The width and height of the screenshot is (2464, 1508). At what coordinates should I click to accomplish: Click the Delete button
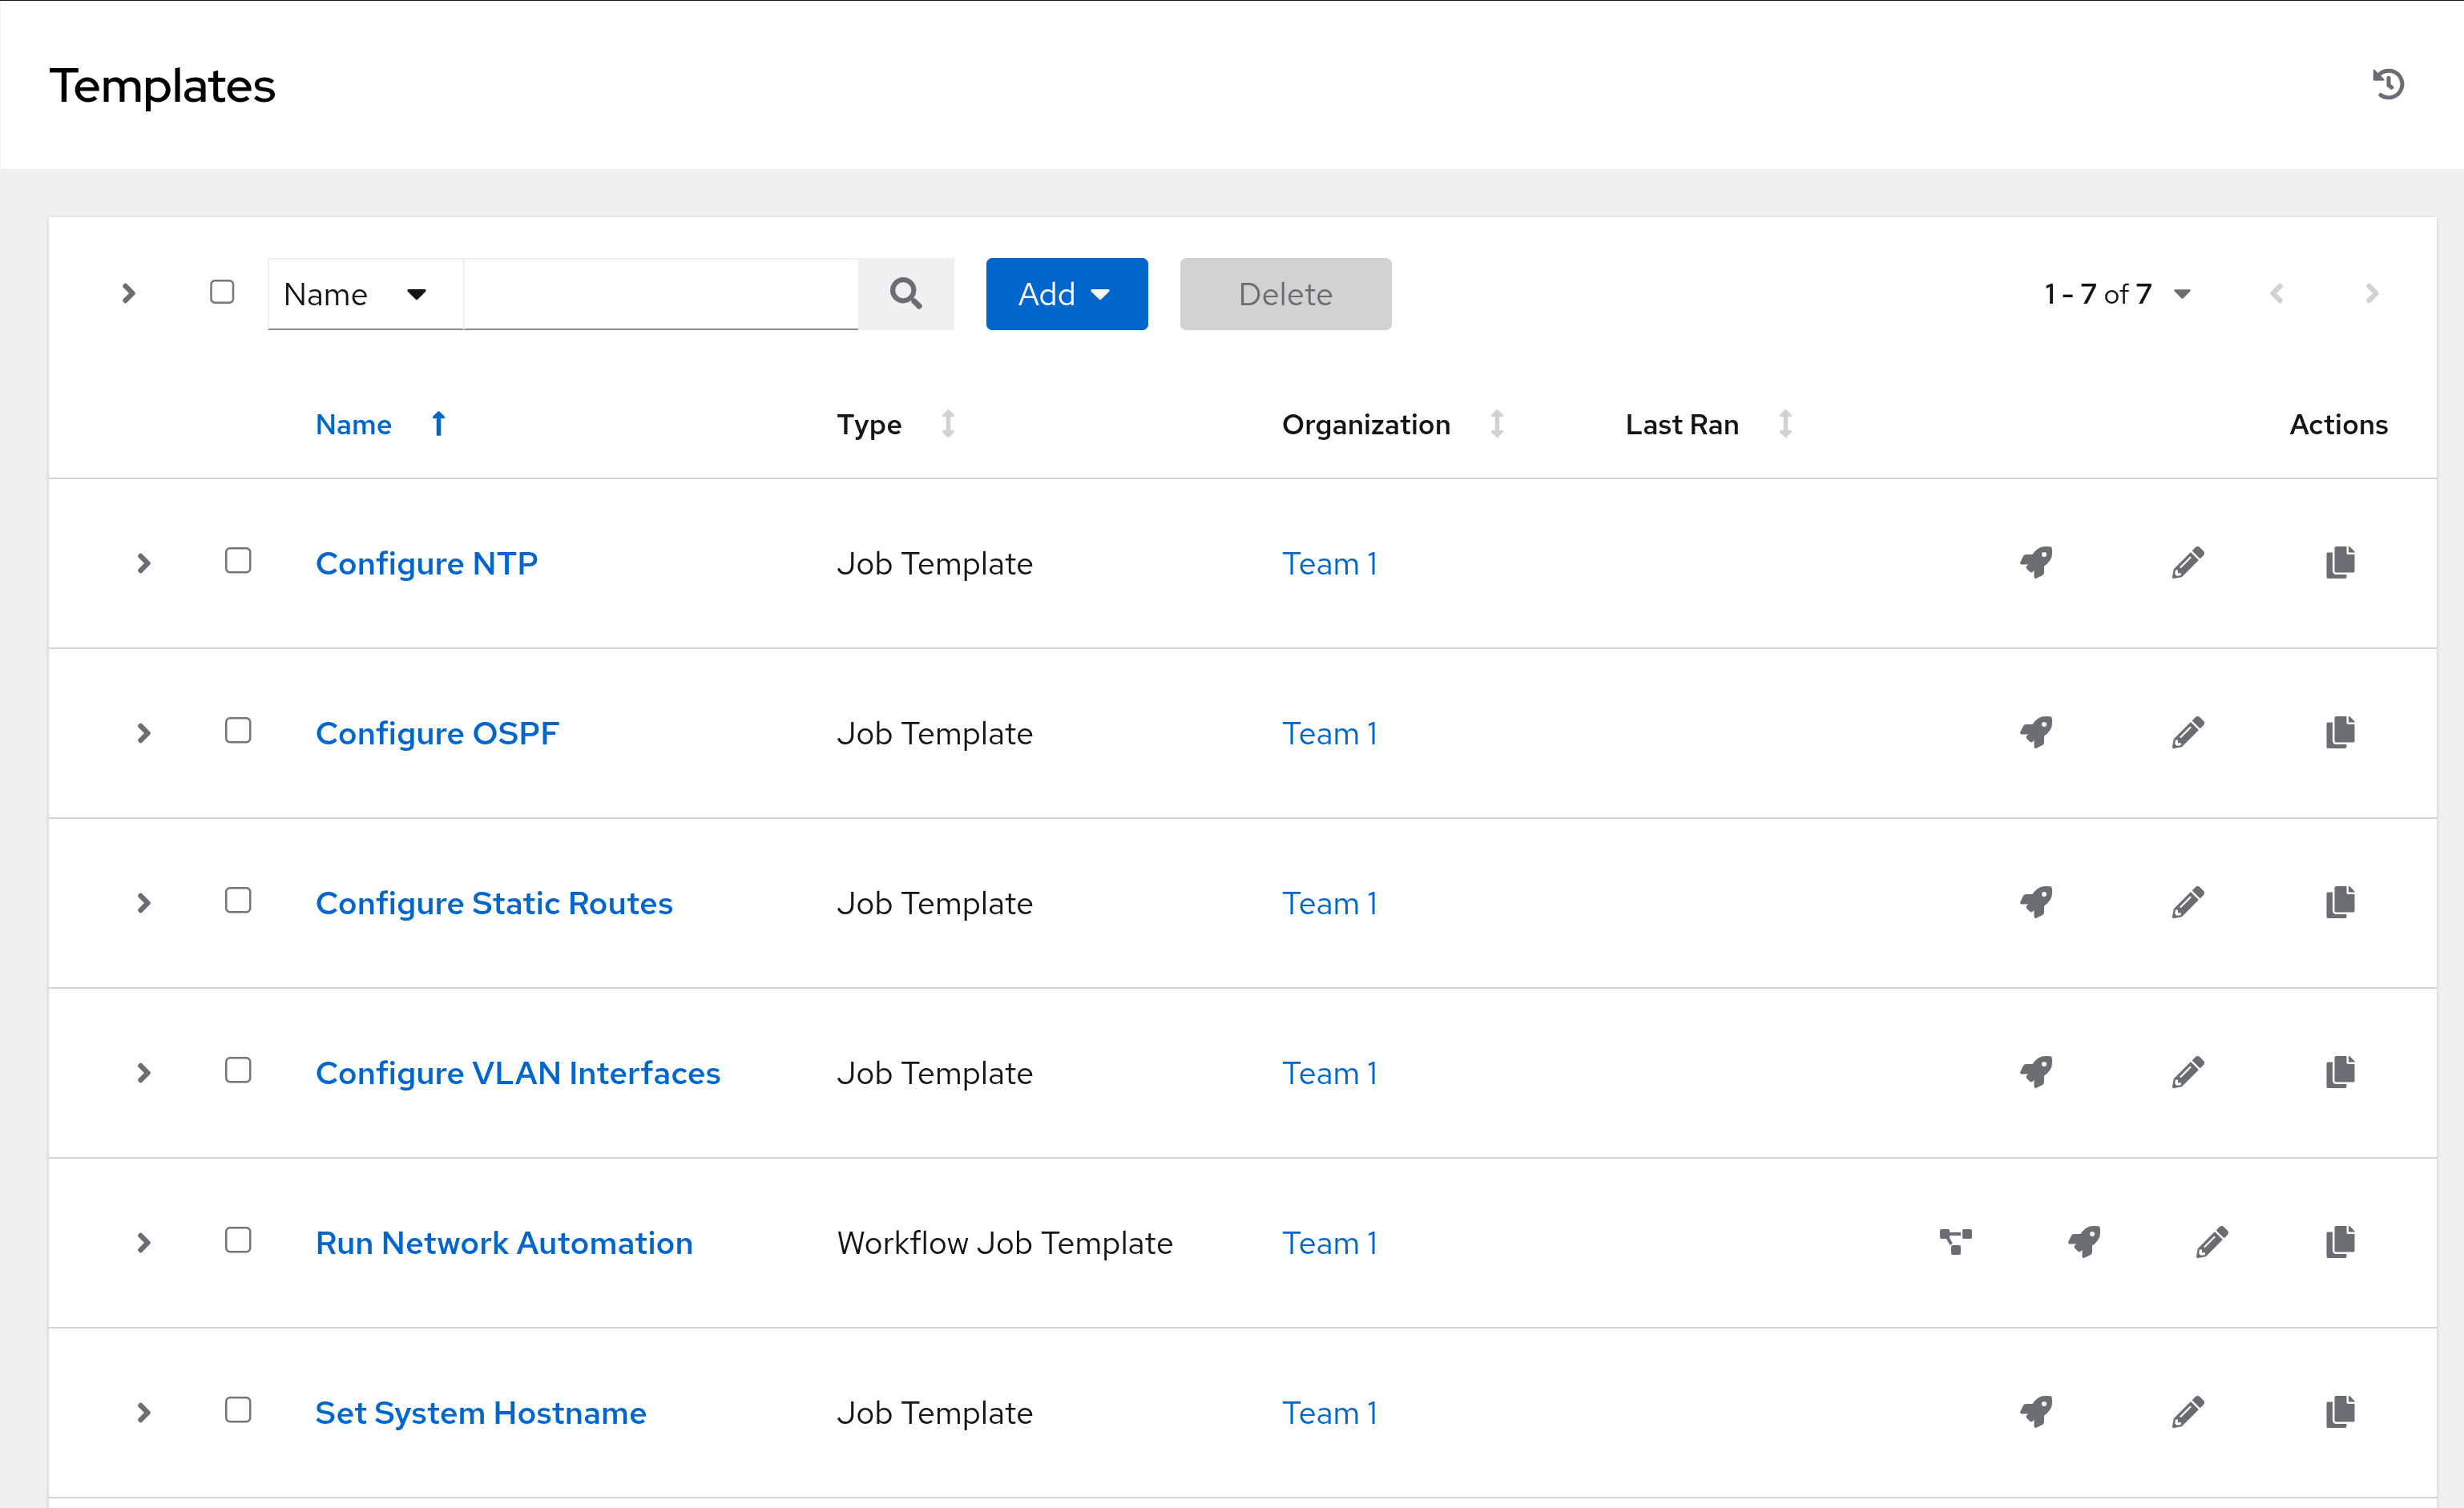pyautogui.click(x=1285, y=294)
